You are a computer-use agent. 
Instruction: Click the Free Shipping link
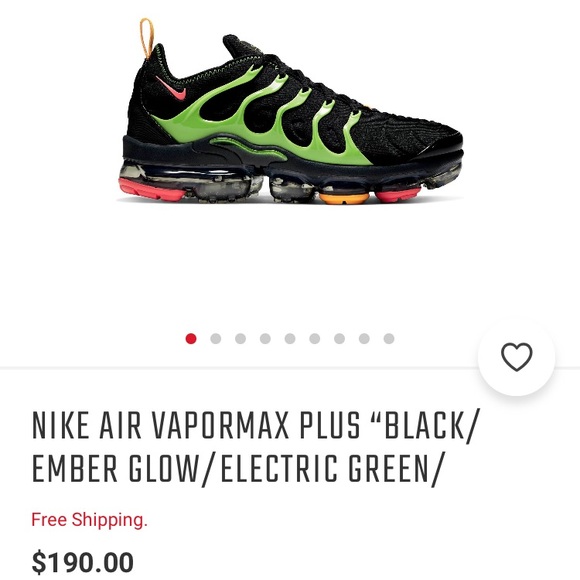click(90, 520)
